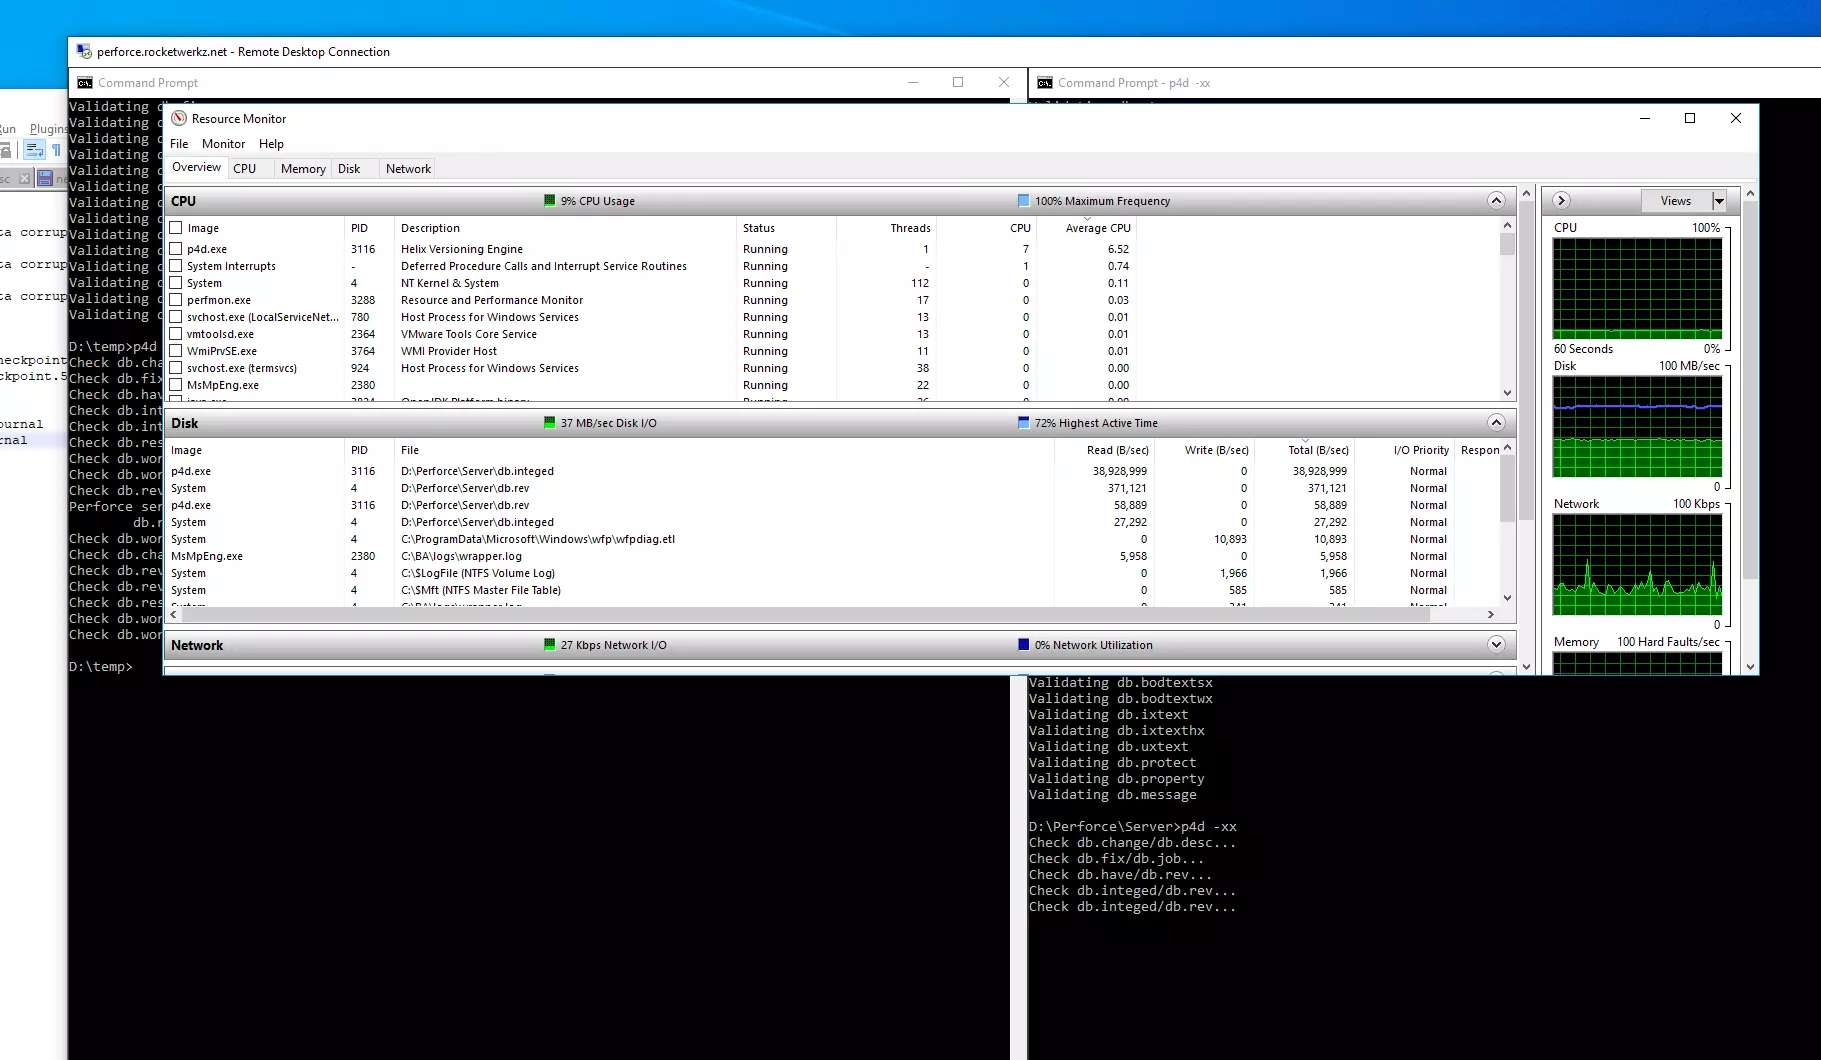Maximize the Resource Monitor window
The width and height of the screenshot is (1821, 1060).
coord(1690,118)
